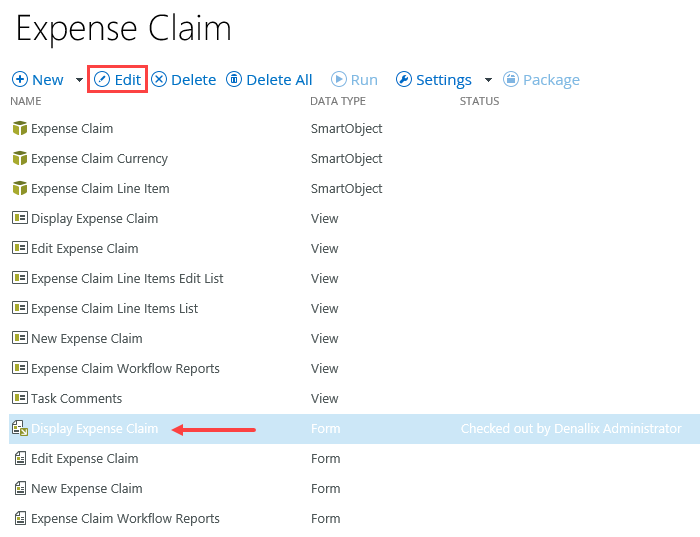Screen dimensions: 700x537
Task: Click the Settings wrench icon
Action: (404, 80)
